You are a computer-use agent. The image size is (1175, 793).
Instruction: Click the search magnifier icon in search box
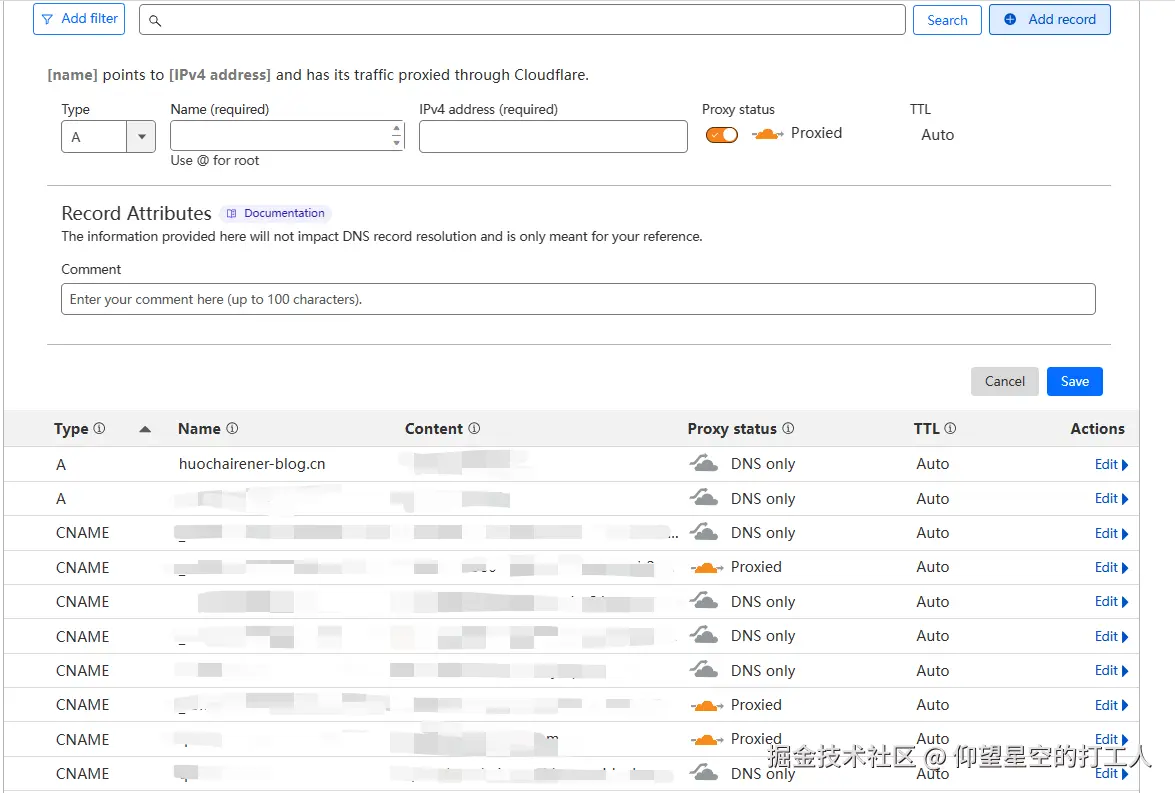[x=155, y=20]
